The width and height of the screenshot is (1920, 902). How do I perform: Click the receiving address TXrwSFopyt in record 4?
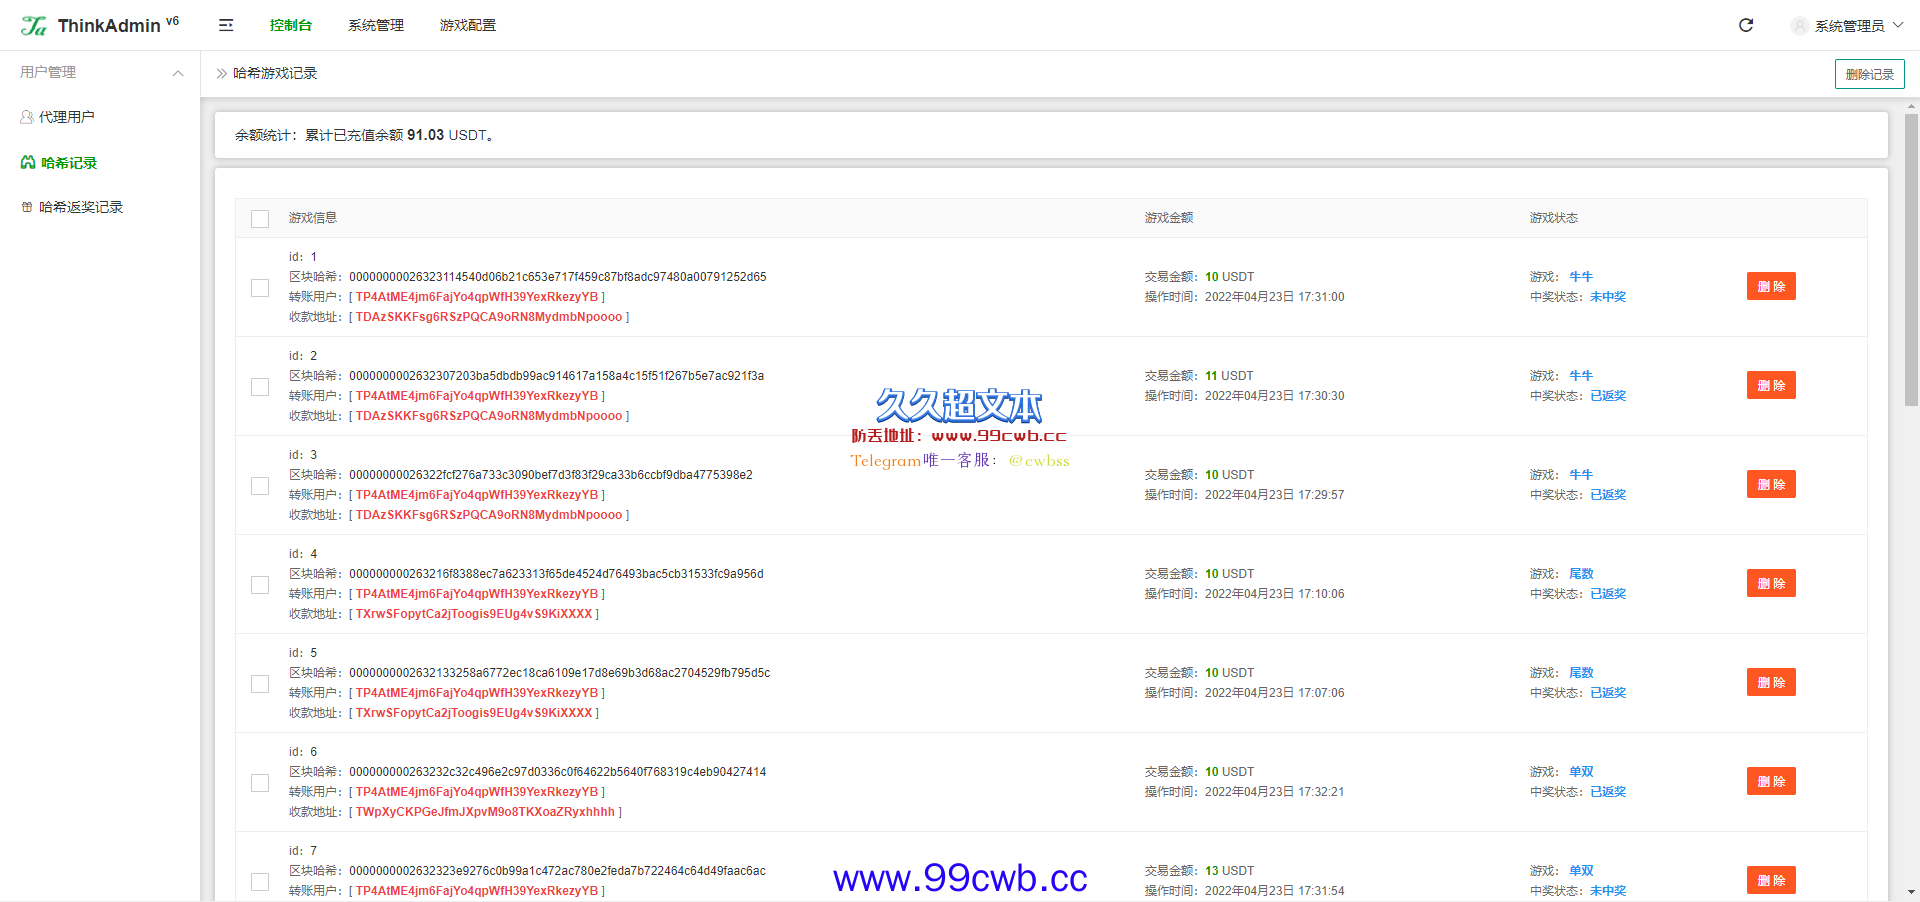pyautogui.click(x=474, y=614)
